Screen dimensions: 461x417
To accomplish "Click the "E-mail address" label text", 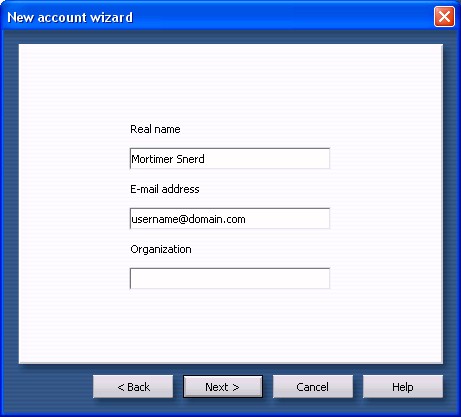I will point(165,189).
